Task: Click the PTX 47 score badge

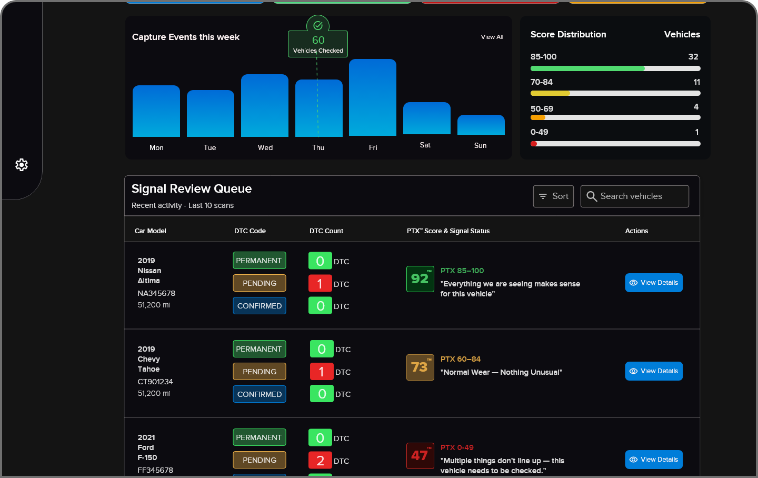Action: [420, 456]
